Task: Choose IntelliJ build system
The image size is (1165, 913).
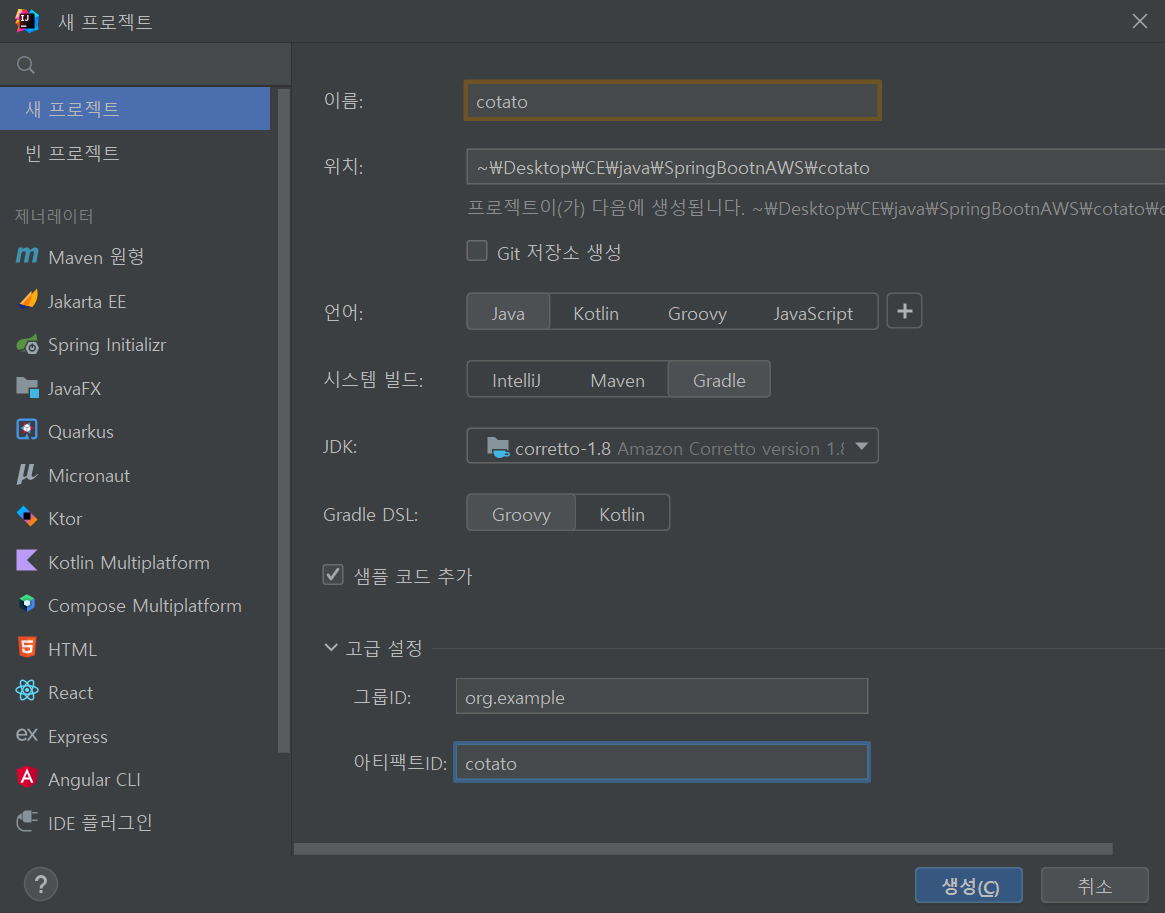Action: (516, 380)
